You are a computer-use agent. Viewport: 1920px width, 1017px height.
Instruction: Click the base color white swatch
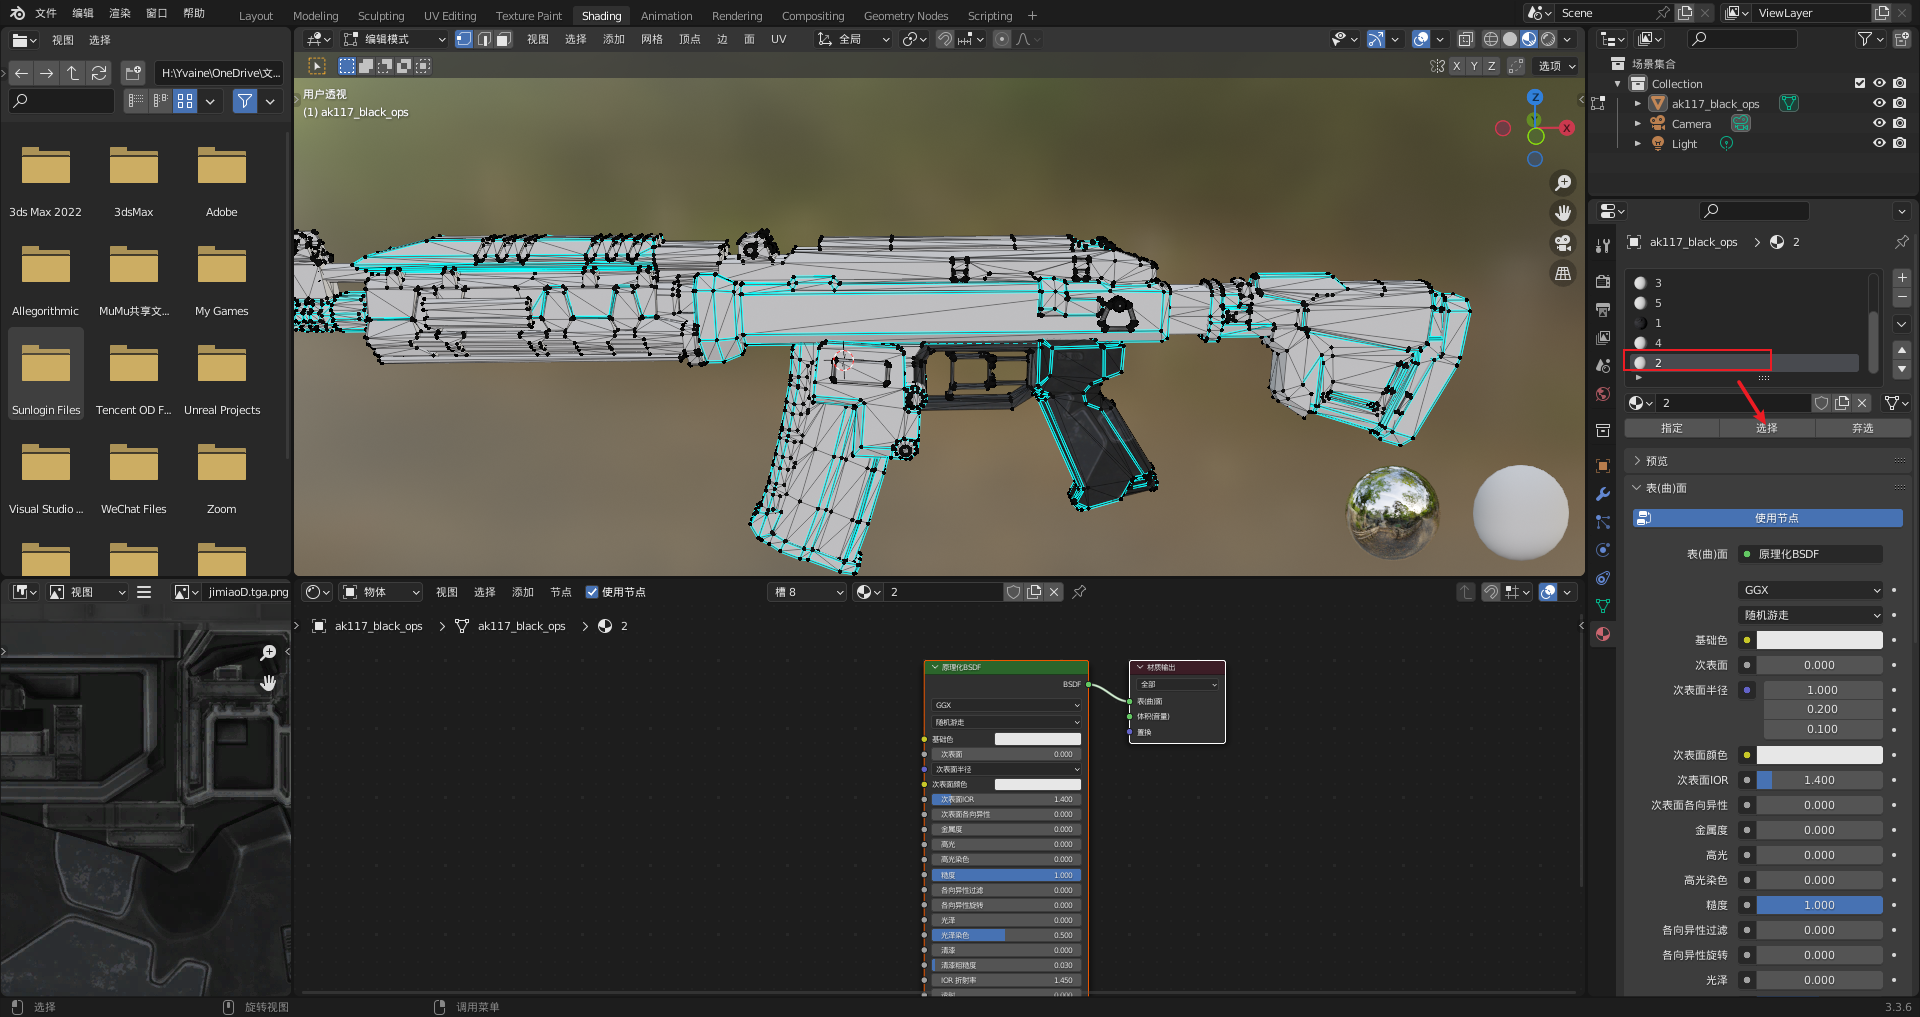[x=1819, y=640]
